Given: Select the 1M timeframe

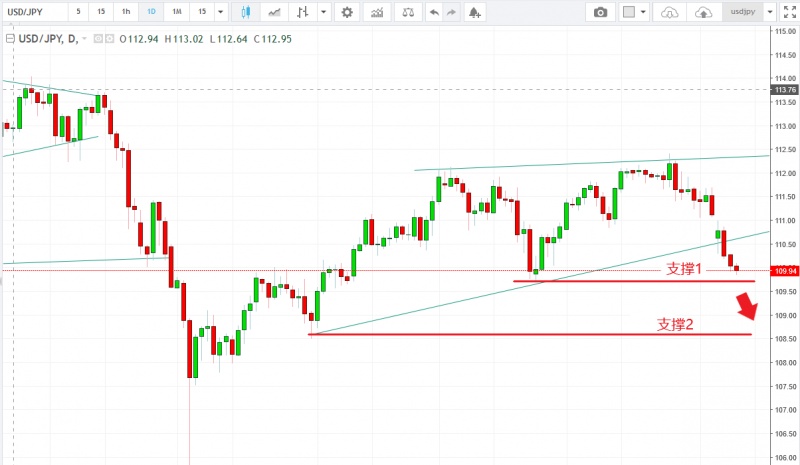Looking at the screenshot, I should (177, 12).
